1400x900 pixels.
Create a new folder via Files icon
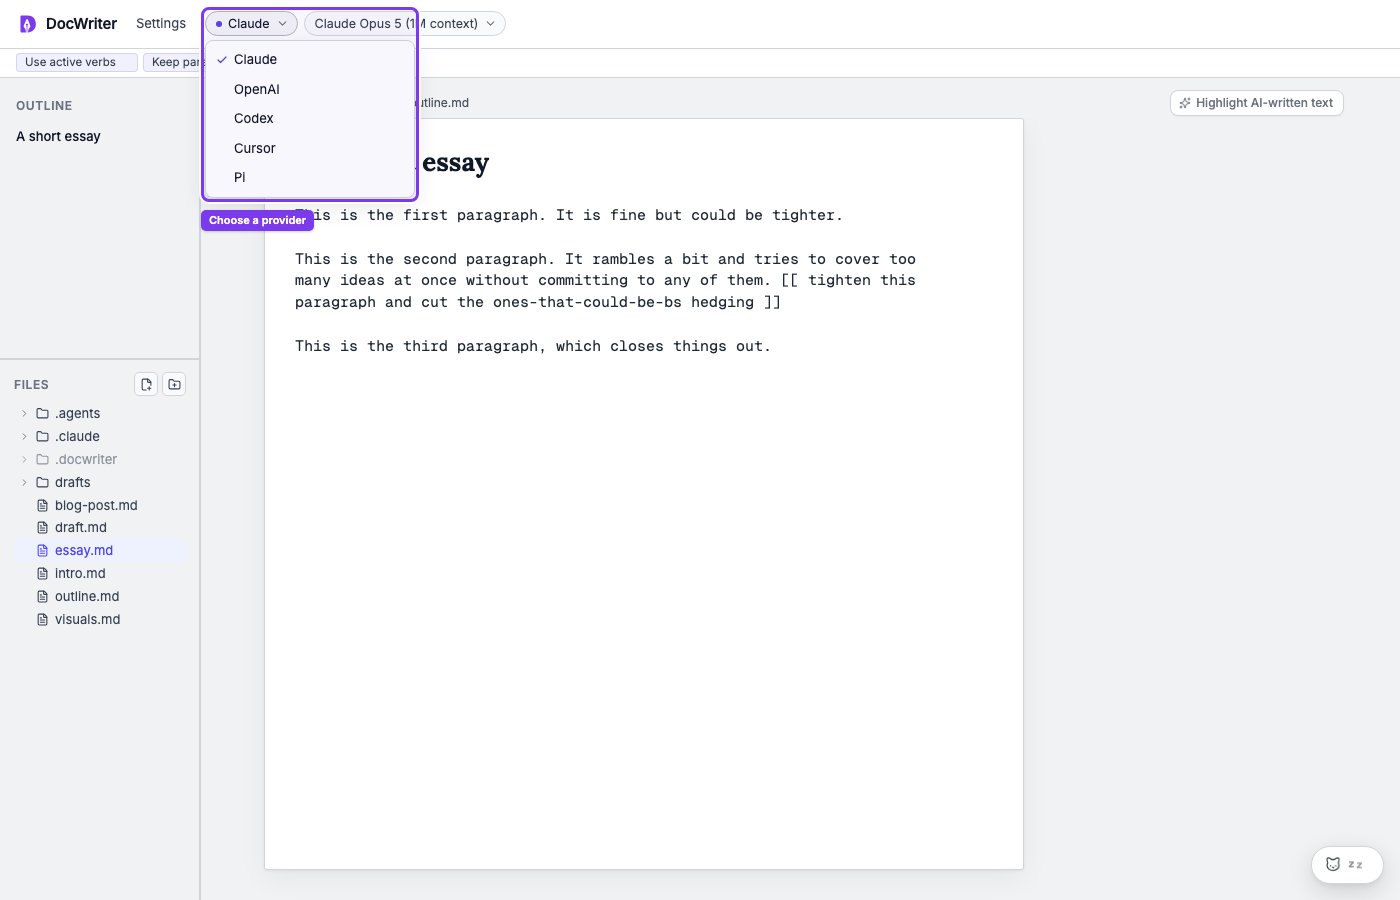174,384
